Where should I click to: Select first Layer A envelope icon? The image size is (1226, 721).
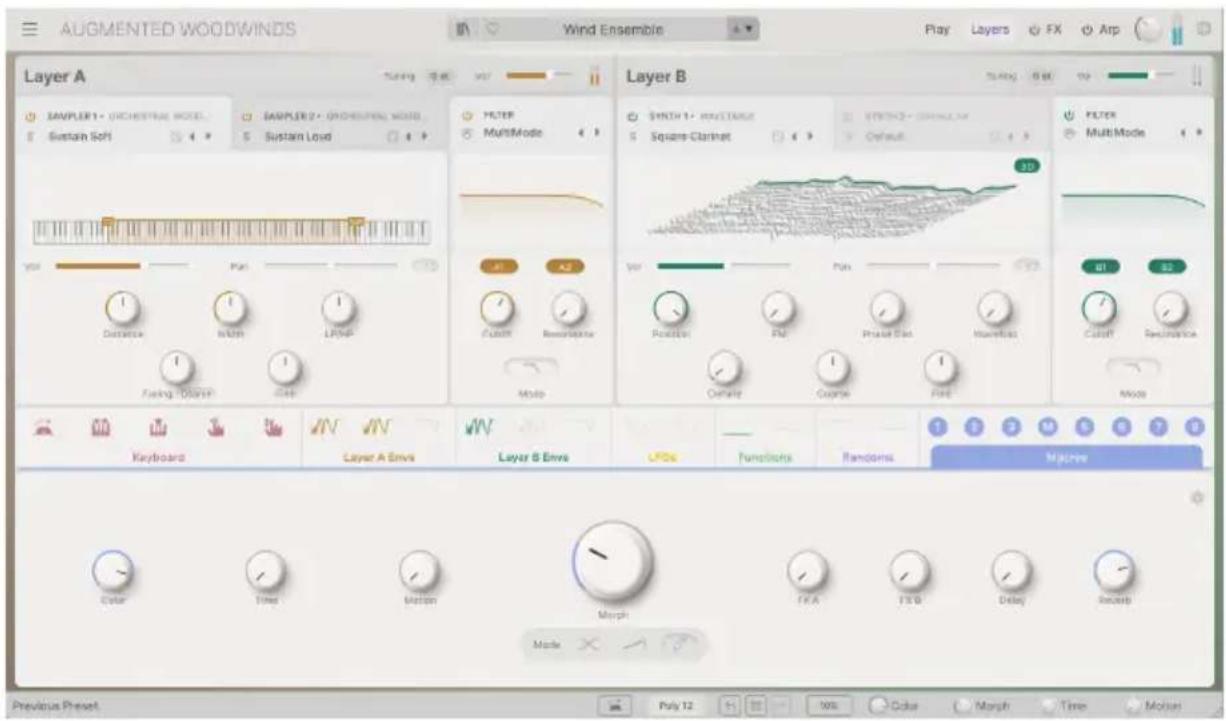pyautogui.click(x=326, y=427)
